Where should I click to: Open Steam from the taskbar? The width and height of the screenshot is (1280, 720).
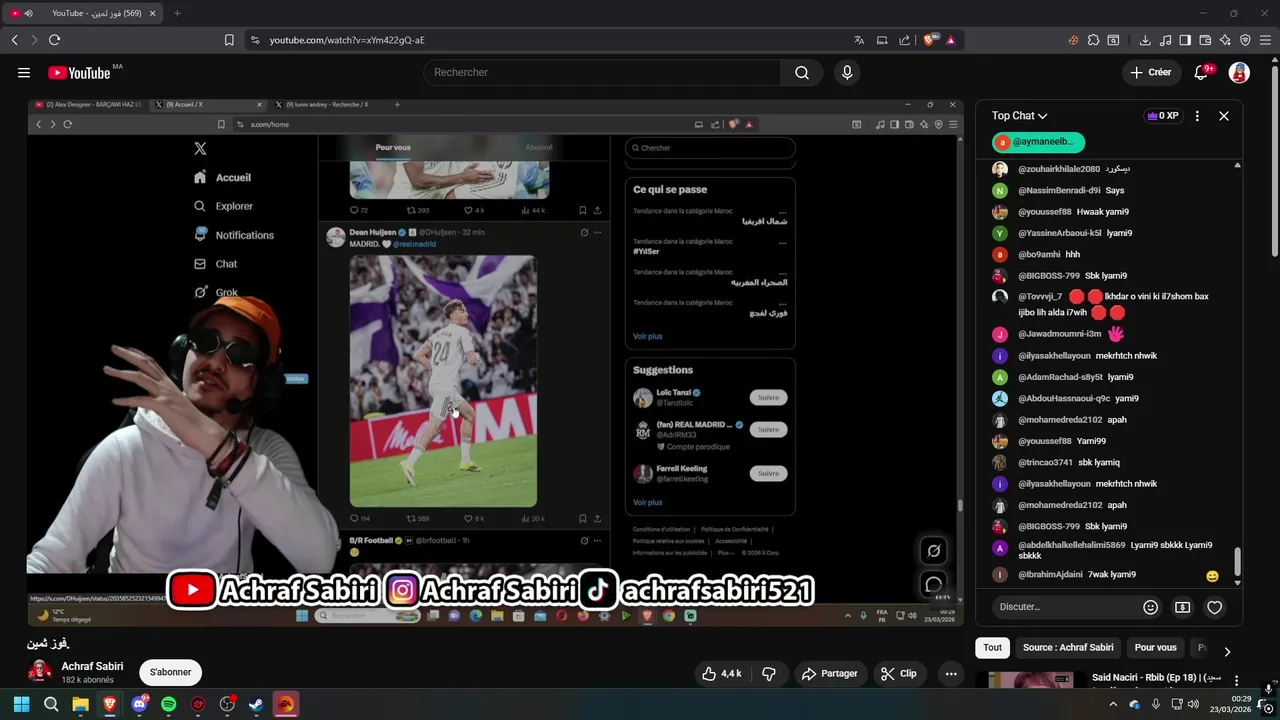[256, 704]
